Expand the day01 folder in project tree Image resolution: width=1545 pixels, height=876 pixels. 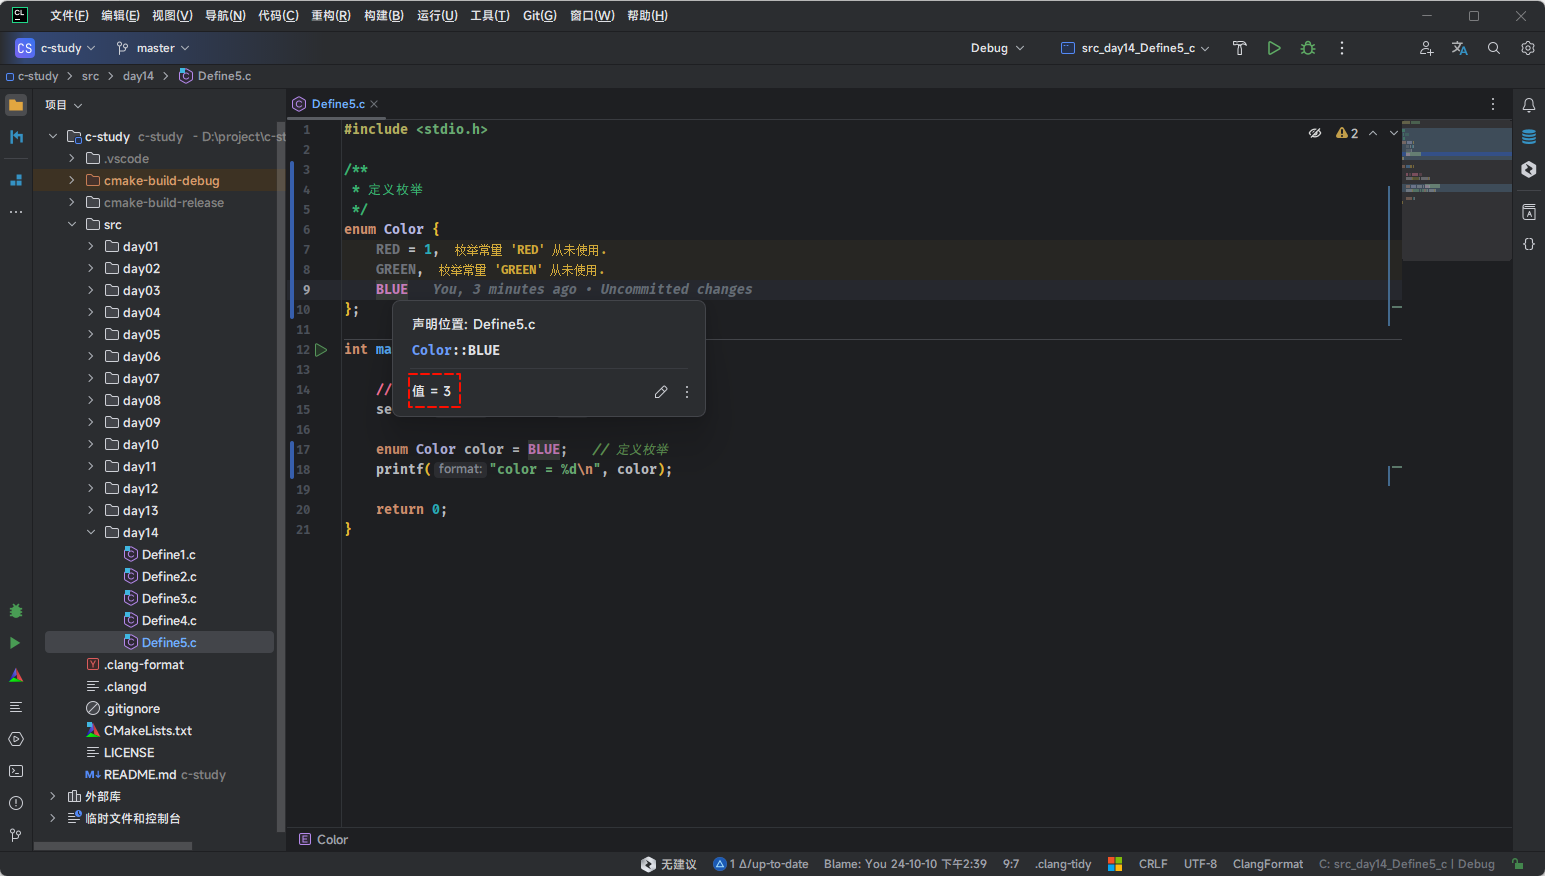[91, 247]
